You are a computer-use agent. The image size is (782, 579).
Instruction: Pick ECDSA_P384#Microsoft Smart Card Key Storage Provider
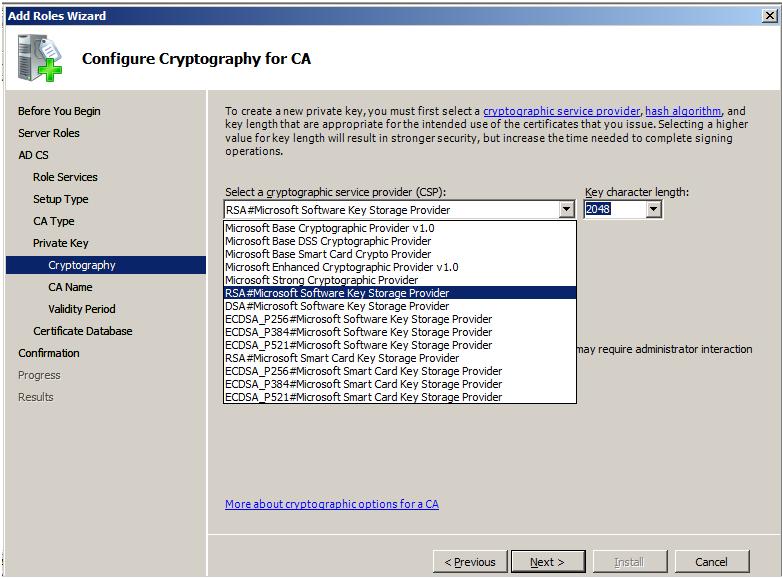pos(400,384)
